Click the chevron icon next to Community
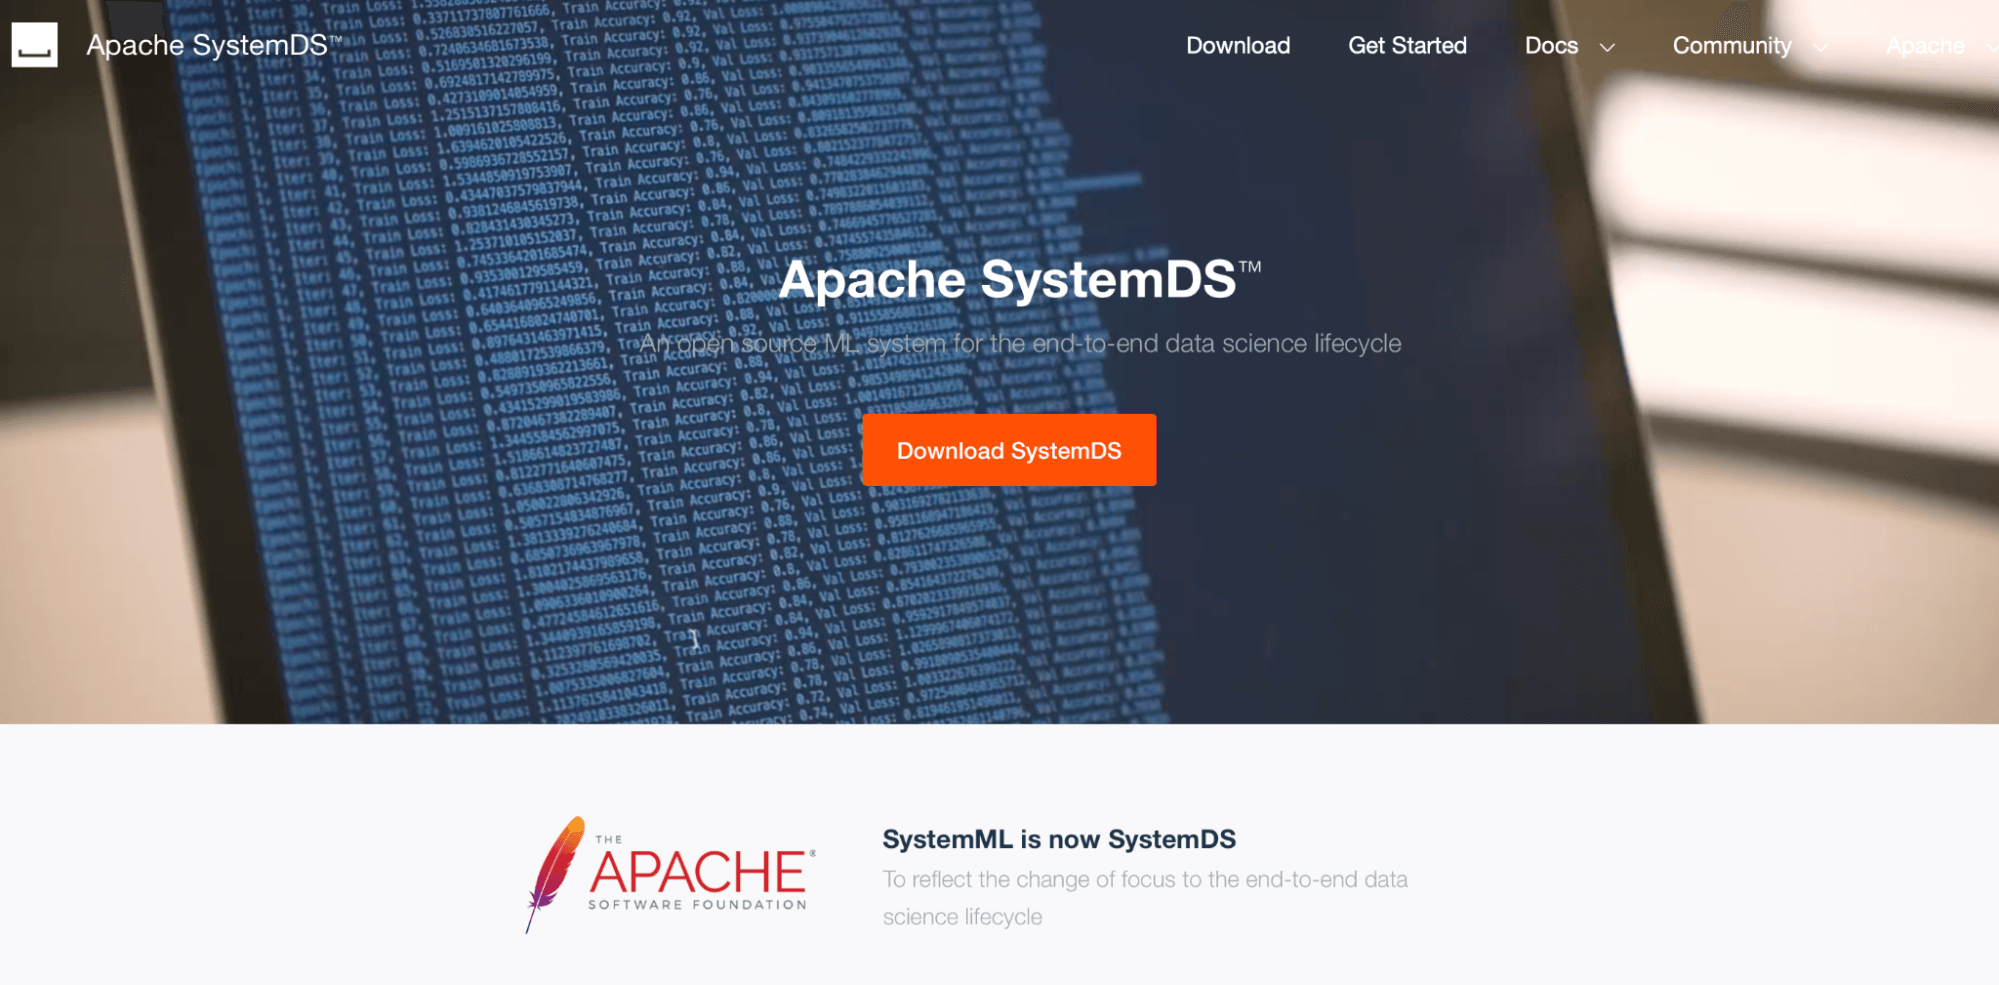The height and width of the screenshot is (985, 1999). coord(1819,47)
